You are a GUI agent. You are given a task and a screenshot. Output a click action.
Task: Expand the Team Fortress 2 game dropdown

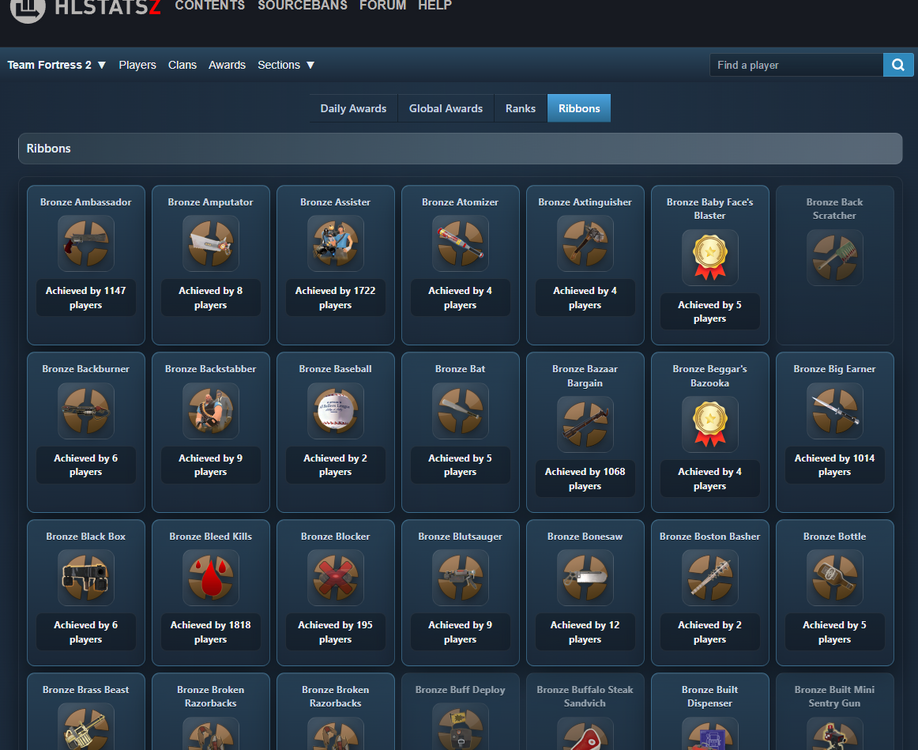tap(57, 65)
